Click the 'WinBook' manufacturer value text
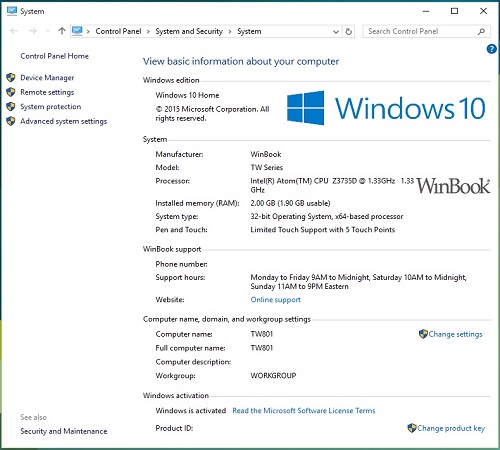 coord(266,154)
